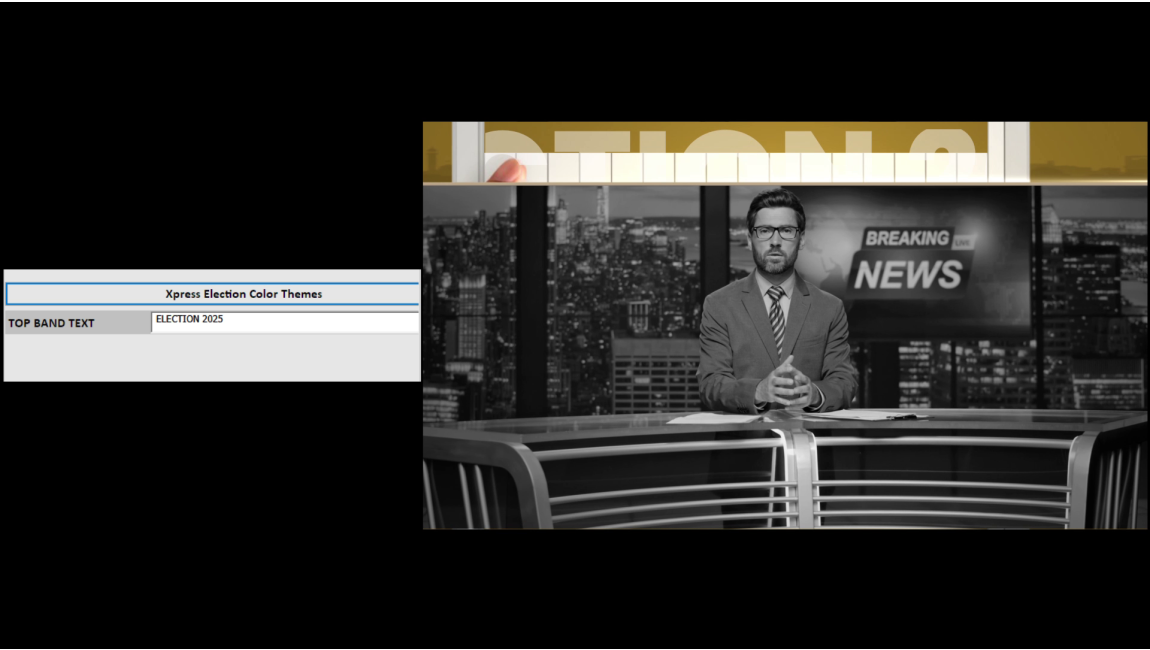Click the LIVE badge beside BREAKING text
Viewport: 1150px width, 650px height.
(962, 242)
